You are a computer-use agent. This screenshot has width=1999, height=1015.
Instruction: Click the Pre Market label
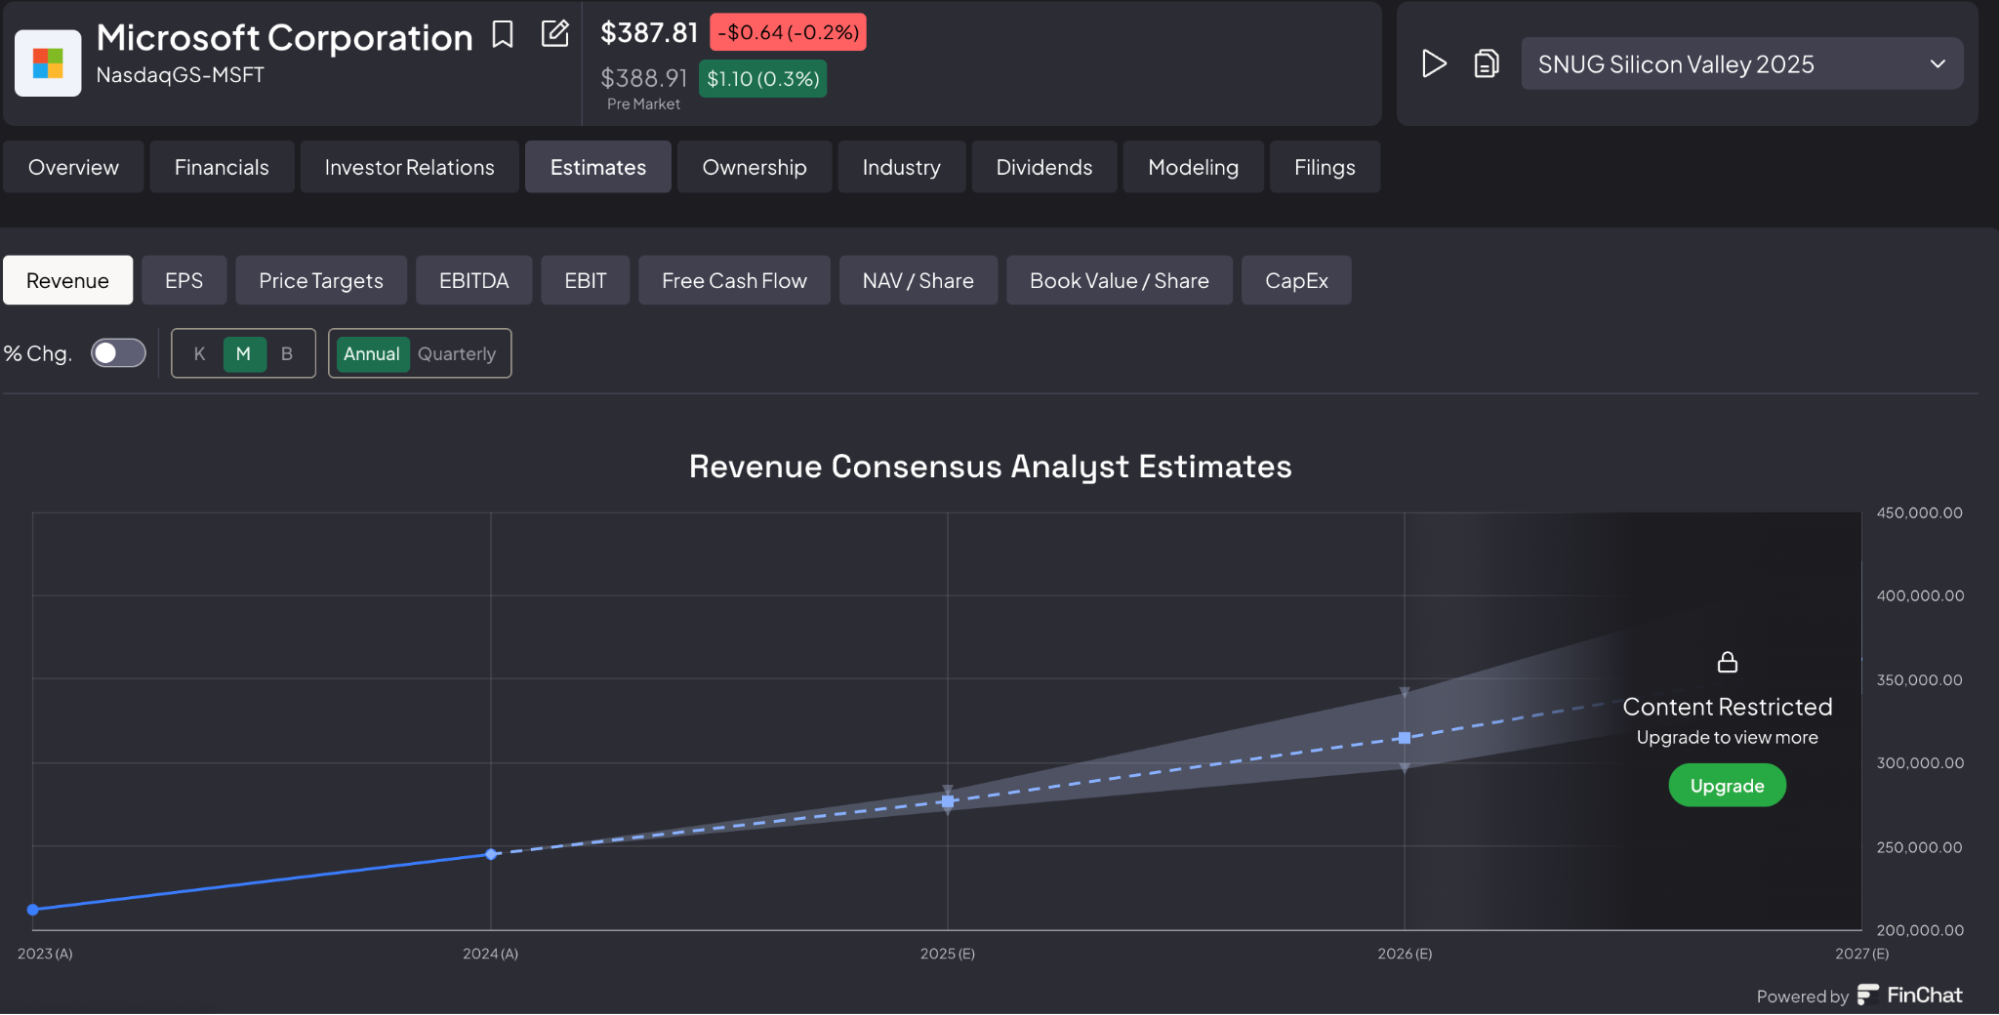pos(643,104)
